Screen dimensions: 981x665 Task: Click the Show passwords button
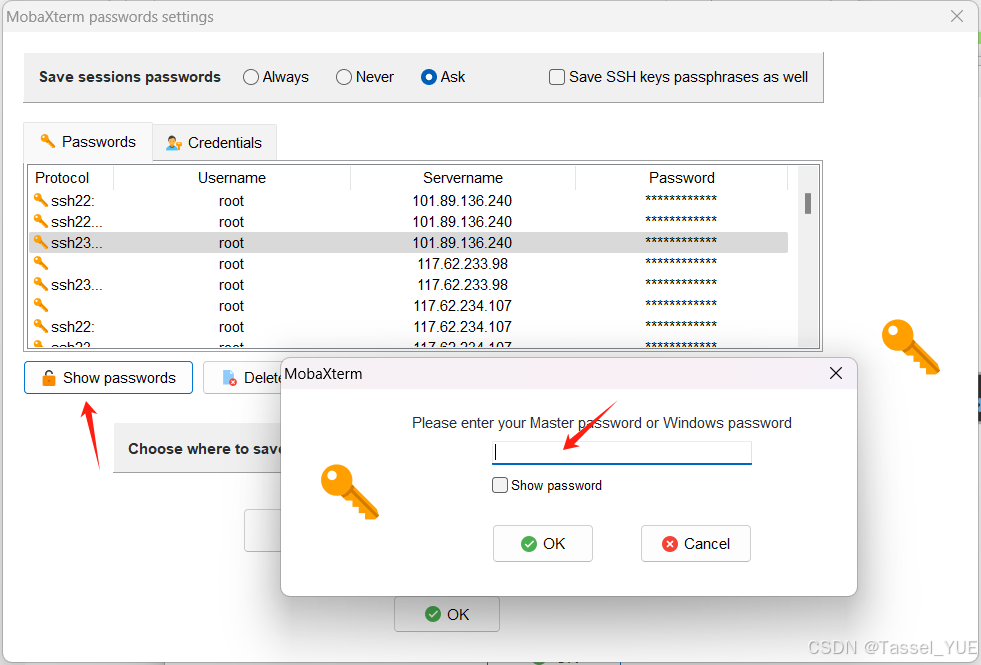(108, 378)
